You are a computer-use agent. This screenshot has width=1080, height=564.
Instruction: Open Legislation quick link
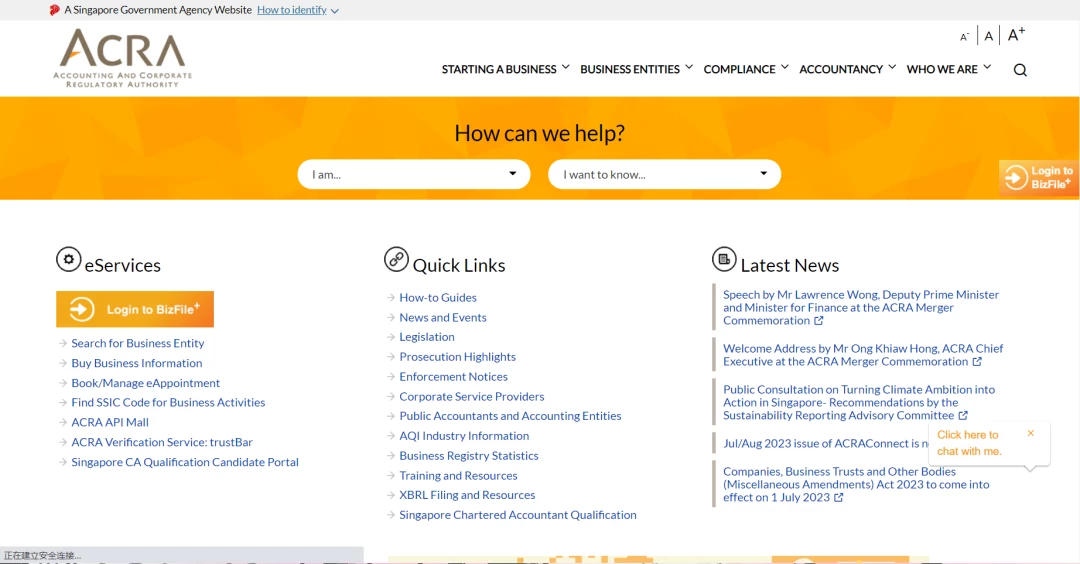pyautogui.click(x=427, y=337)
